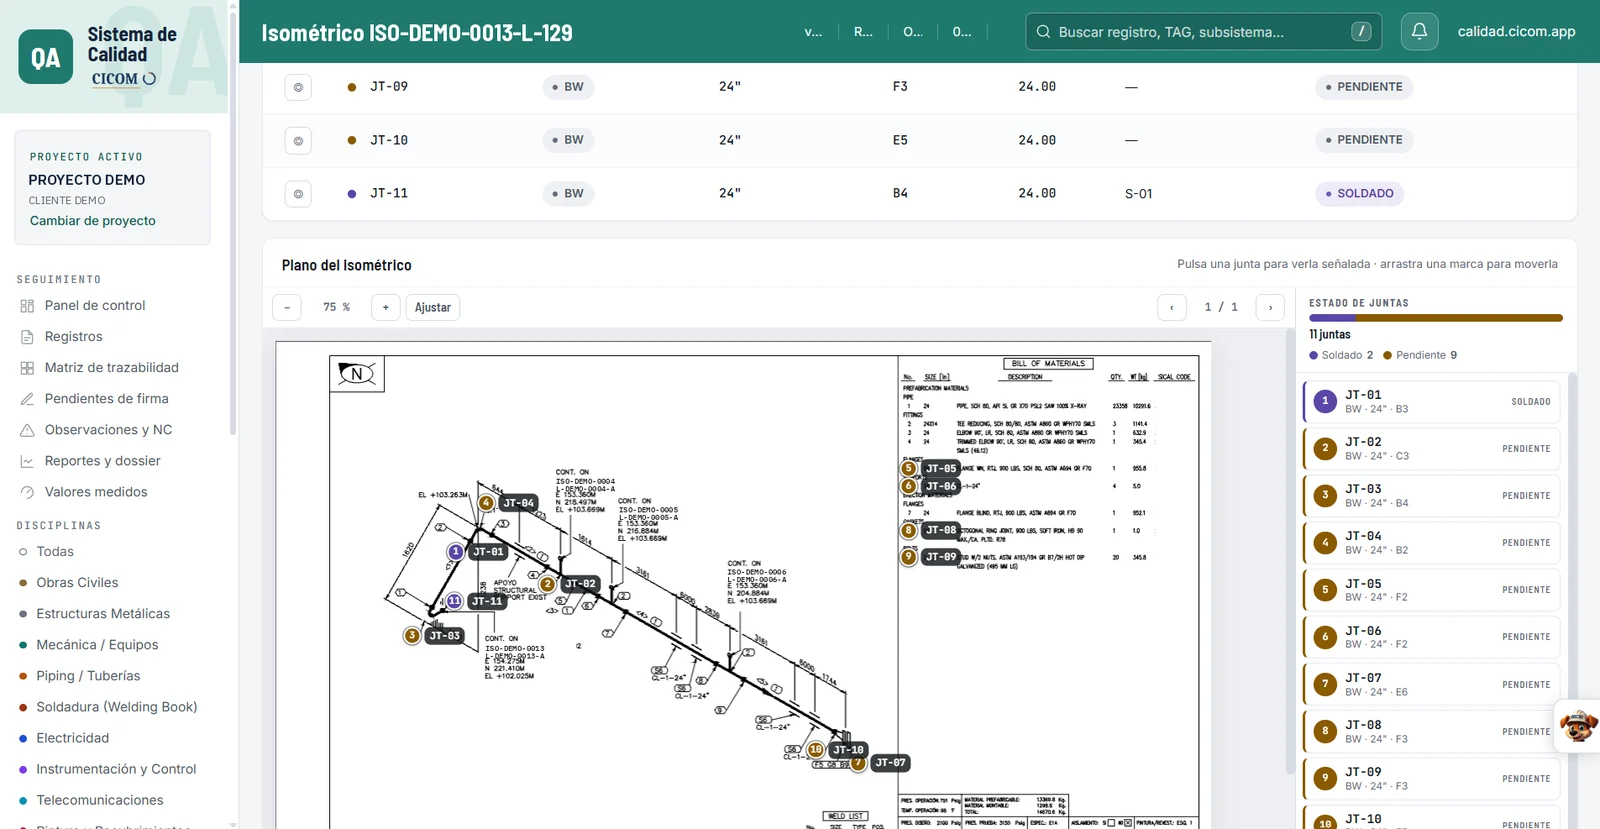Click Cambiar de proyecto link
The width and height of the screenshot is (1600, 829).
(93, 221)
